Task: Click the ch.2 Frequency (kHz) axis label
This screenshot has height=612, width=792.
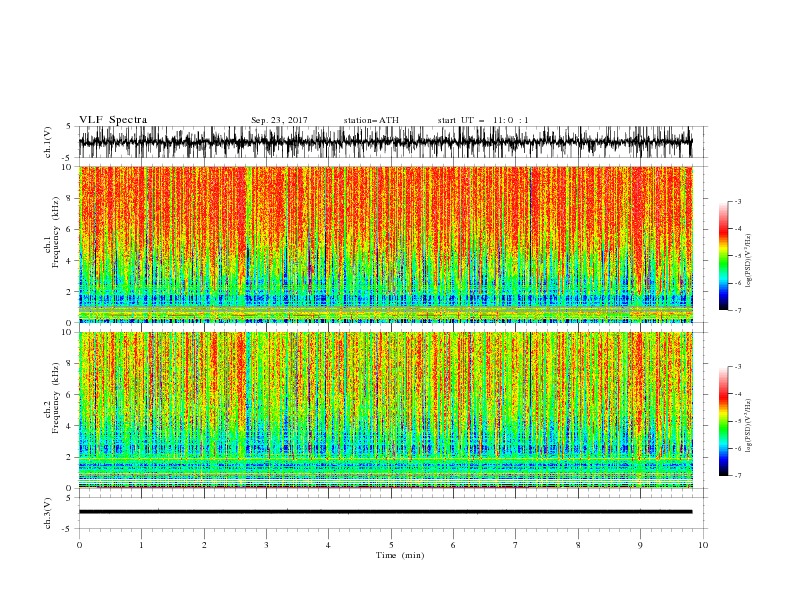Action: (52, 398)
